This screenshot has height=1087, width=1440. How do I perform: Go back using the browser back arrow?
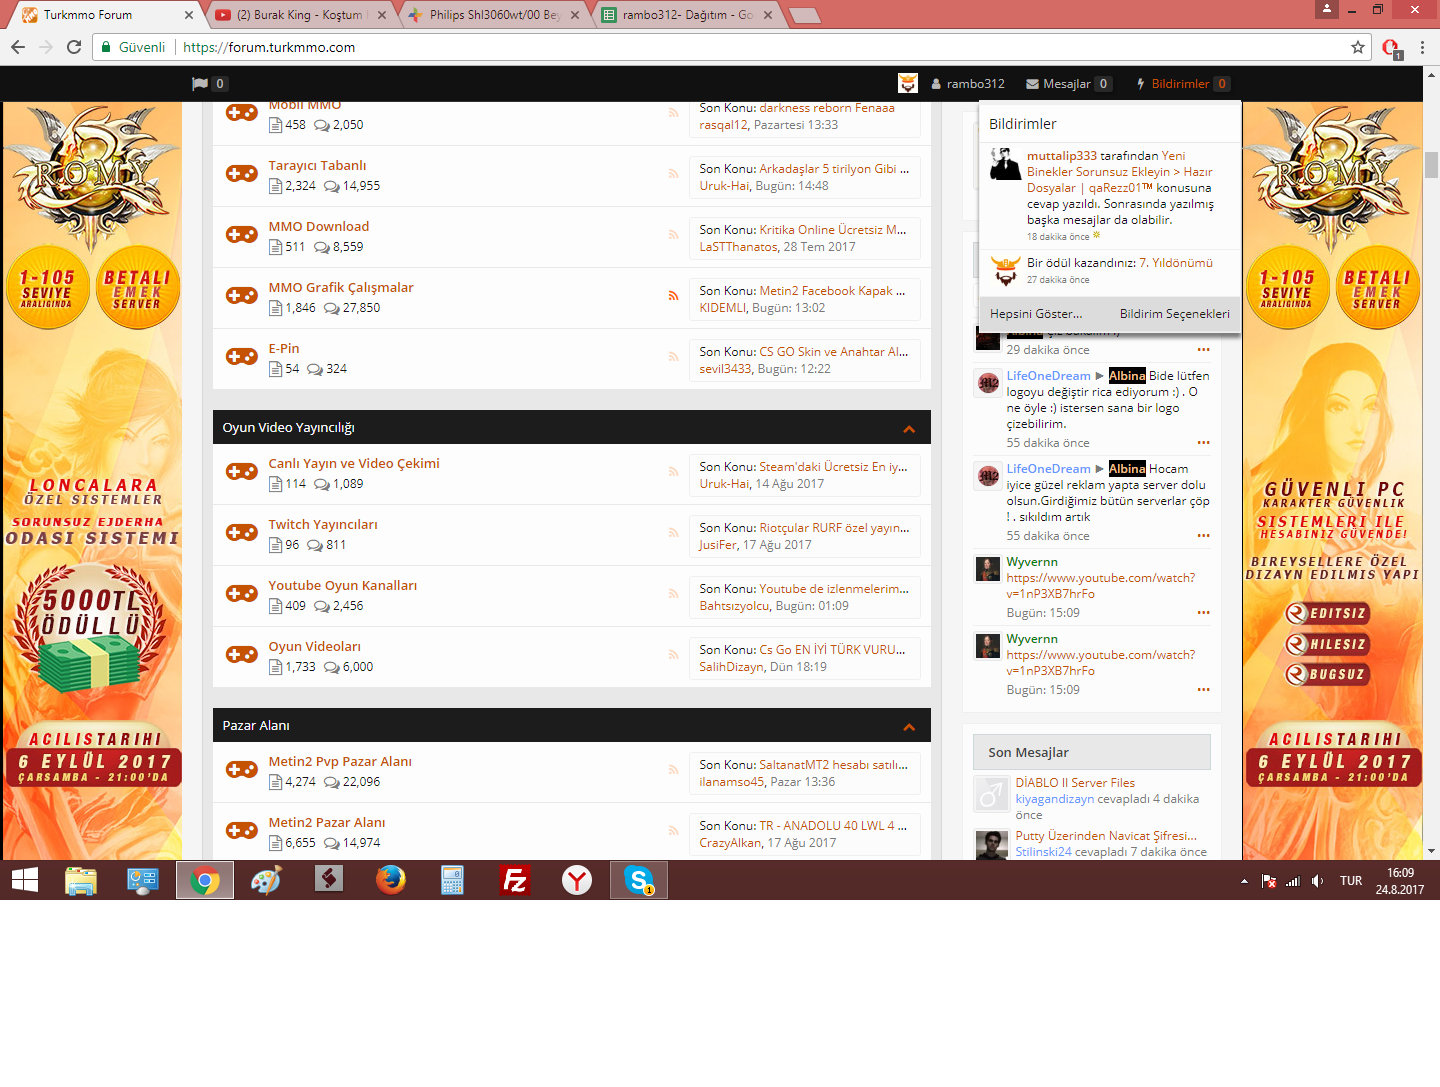click(x=18, y=47)
